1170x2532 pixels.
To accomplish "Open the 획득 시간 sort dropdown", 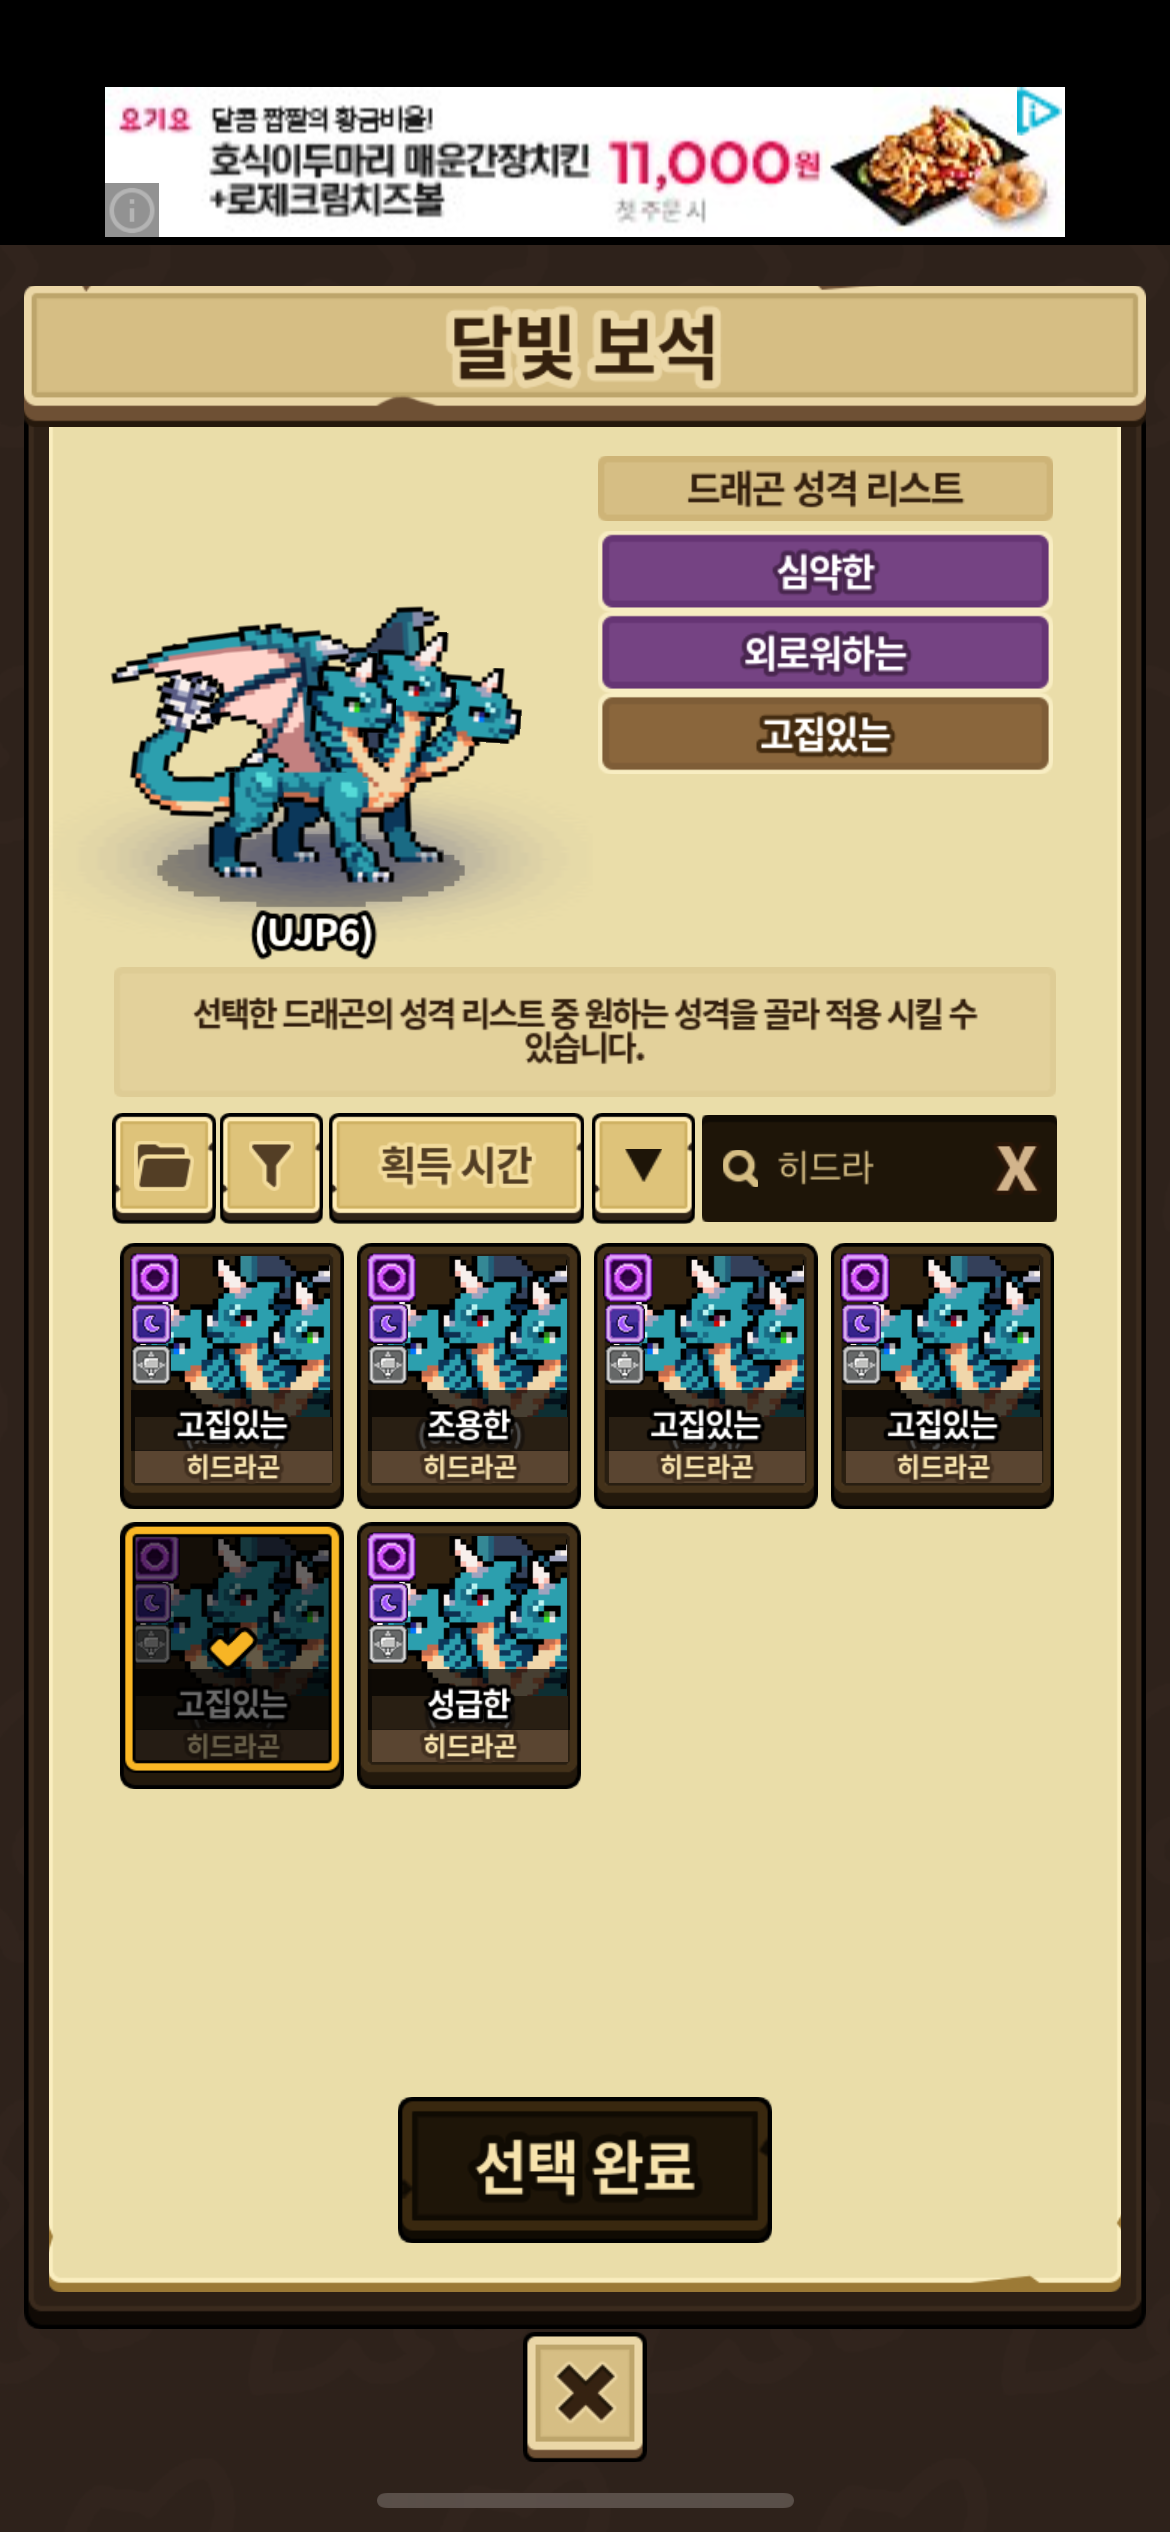I will coord(456,1167).
